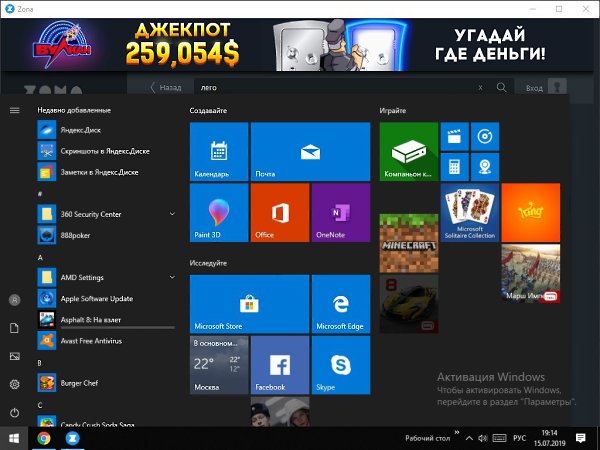Expand the Start hamburger menu
The image size is (600, 450).
click(x=14, y=110)
